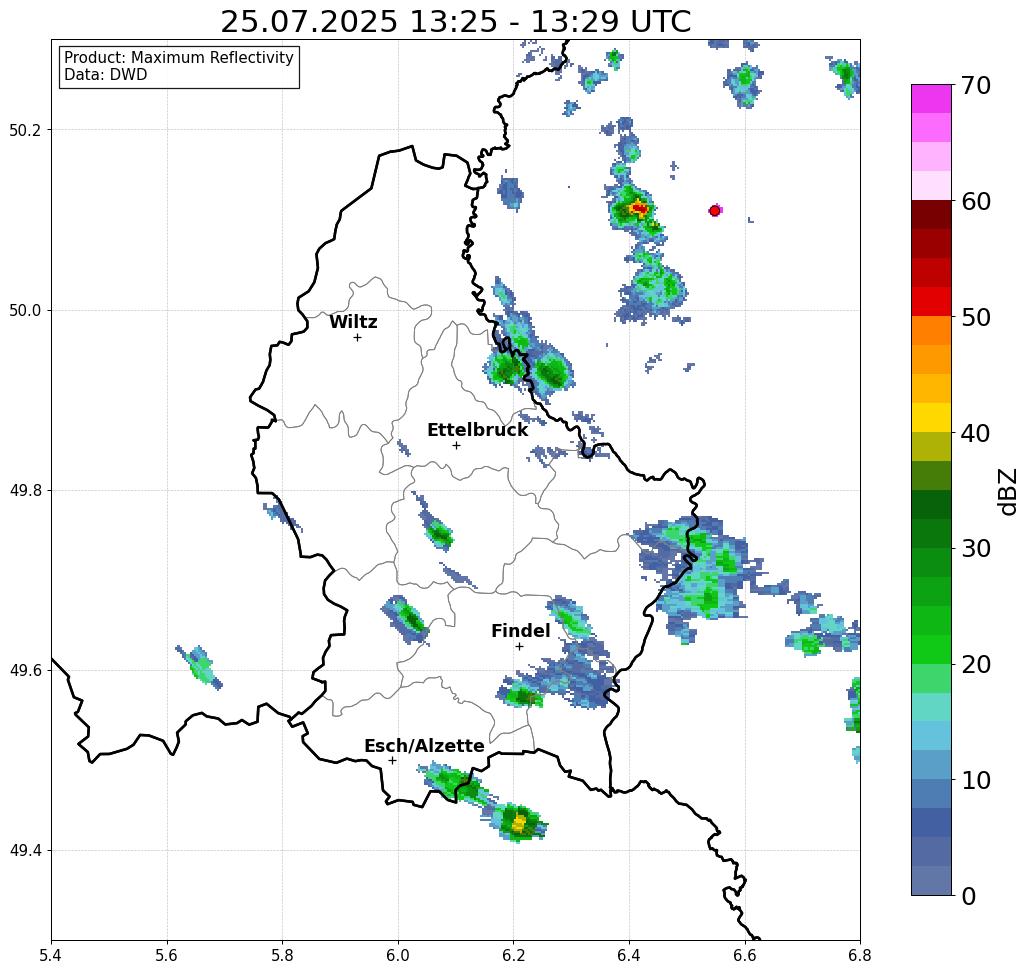Select the Wiltz city label
1029x973 pixels.
[x=353, y=322]
